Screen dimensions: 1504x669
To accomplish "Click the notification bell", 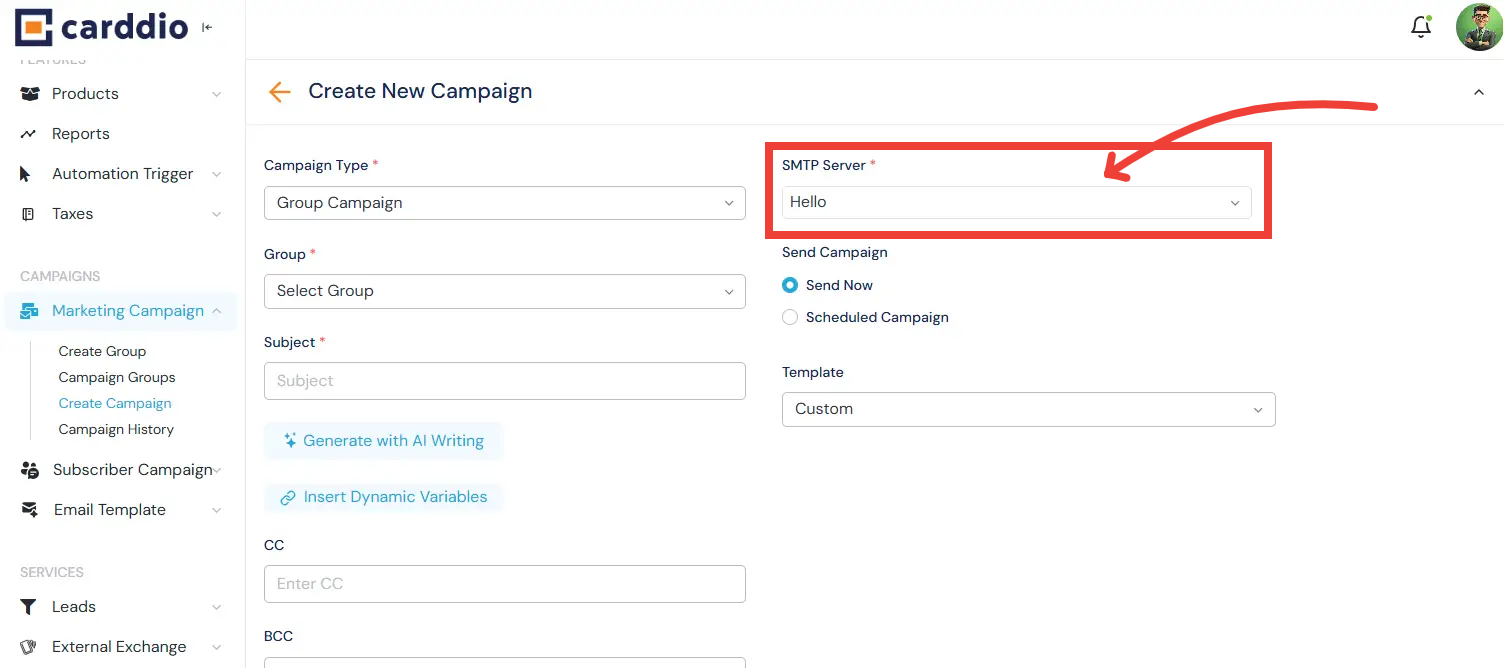I will click(1421, 27).
